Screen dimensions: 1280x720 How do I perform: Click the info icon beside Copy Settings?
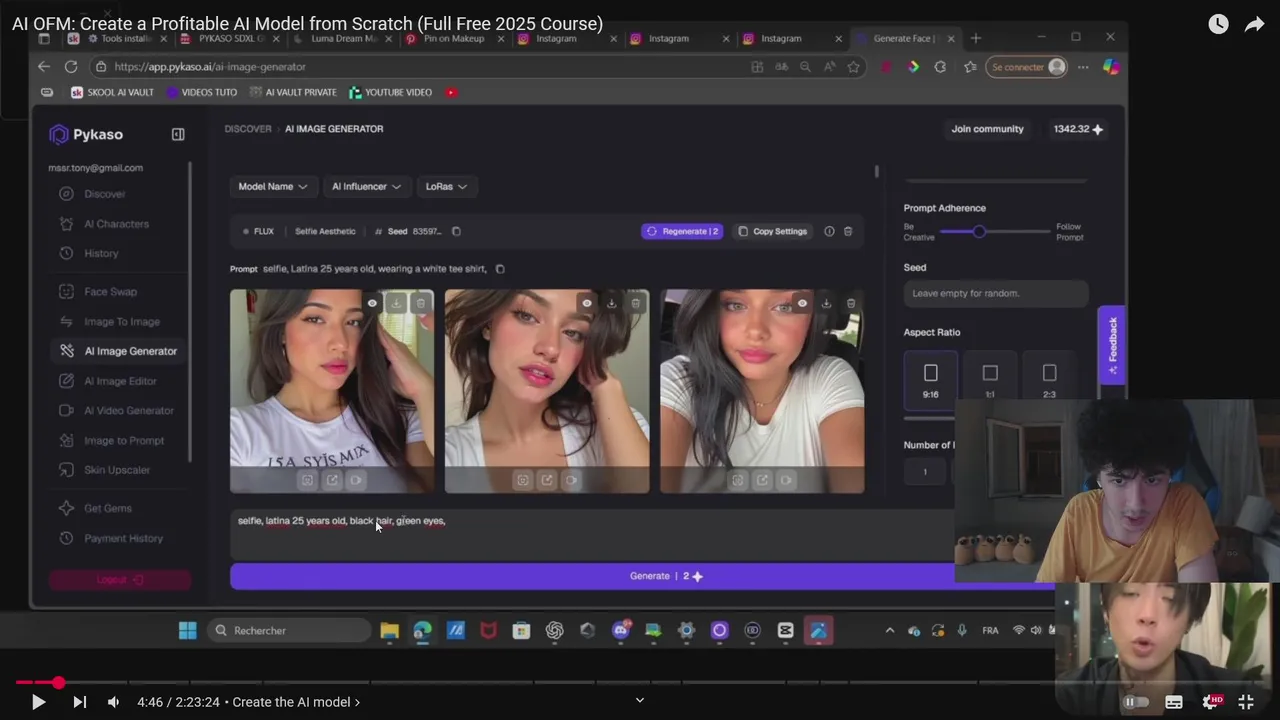(829, 231)
